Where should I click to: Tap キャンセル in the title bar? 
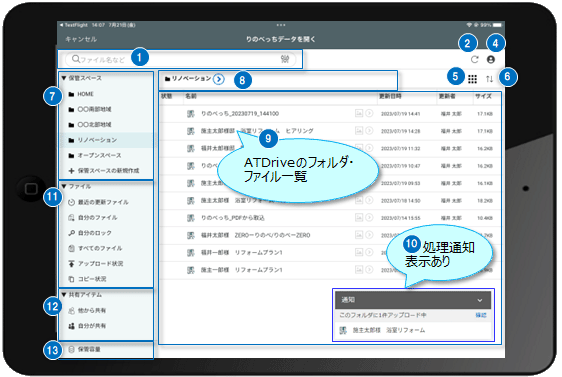coord(81,39)
